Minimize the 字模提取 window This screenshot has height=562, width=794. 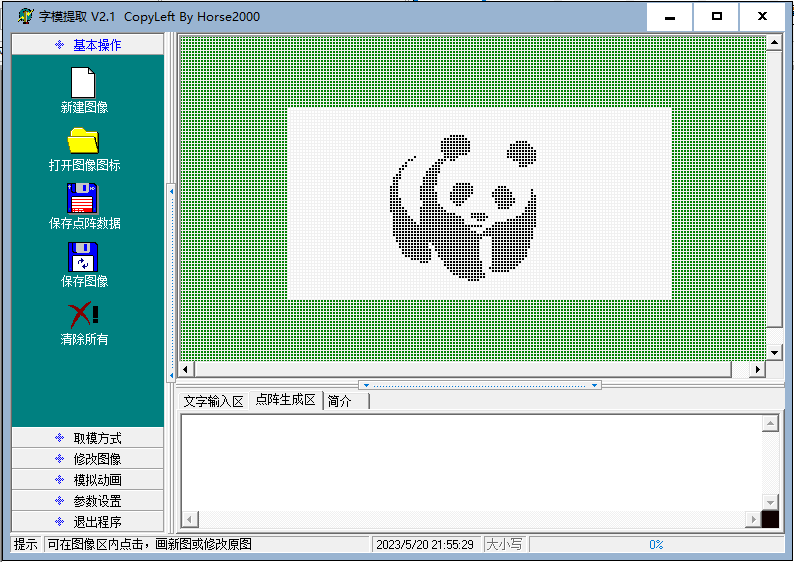click(669, 17)
